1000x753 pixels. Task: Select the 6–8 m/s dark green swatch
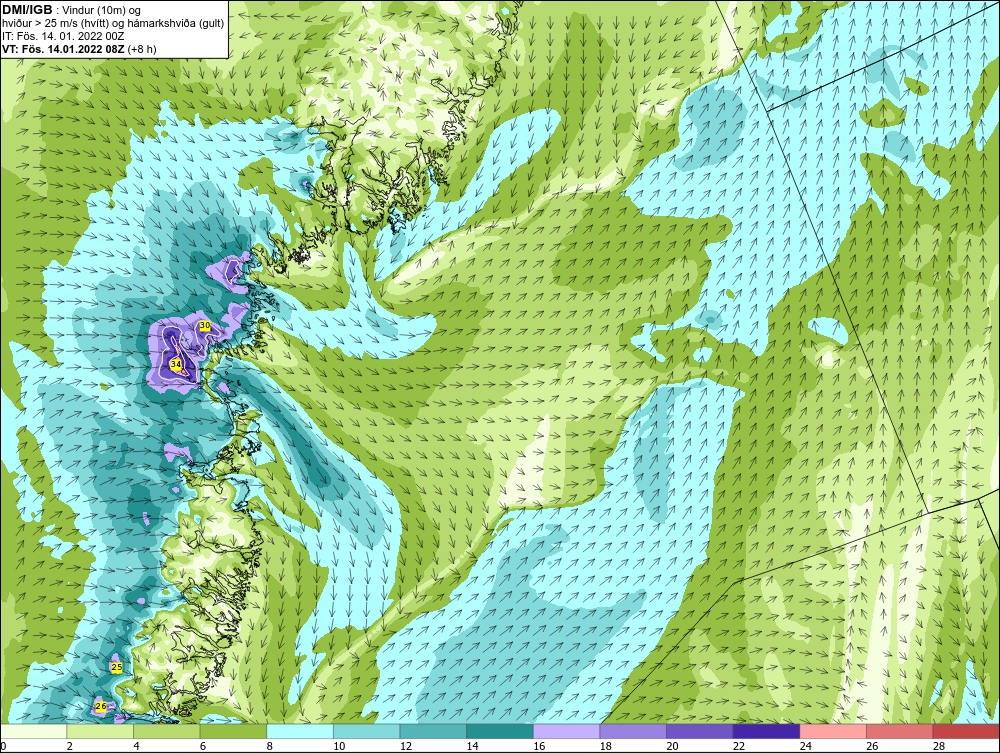(233, 731)
